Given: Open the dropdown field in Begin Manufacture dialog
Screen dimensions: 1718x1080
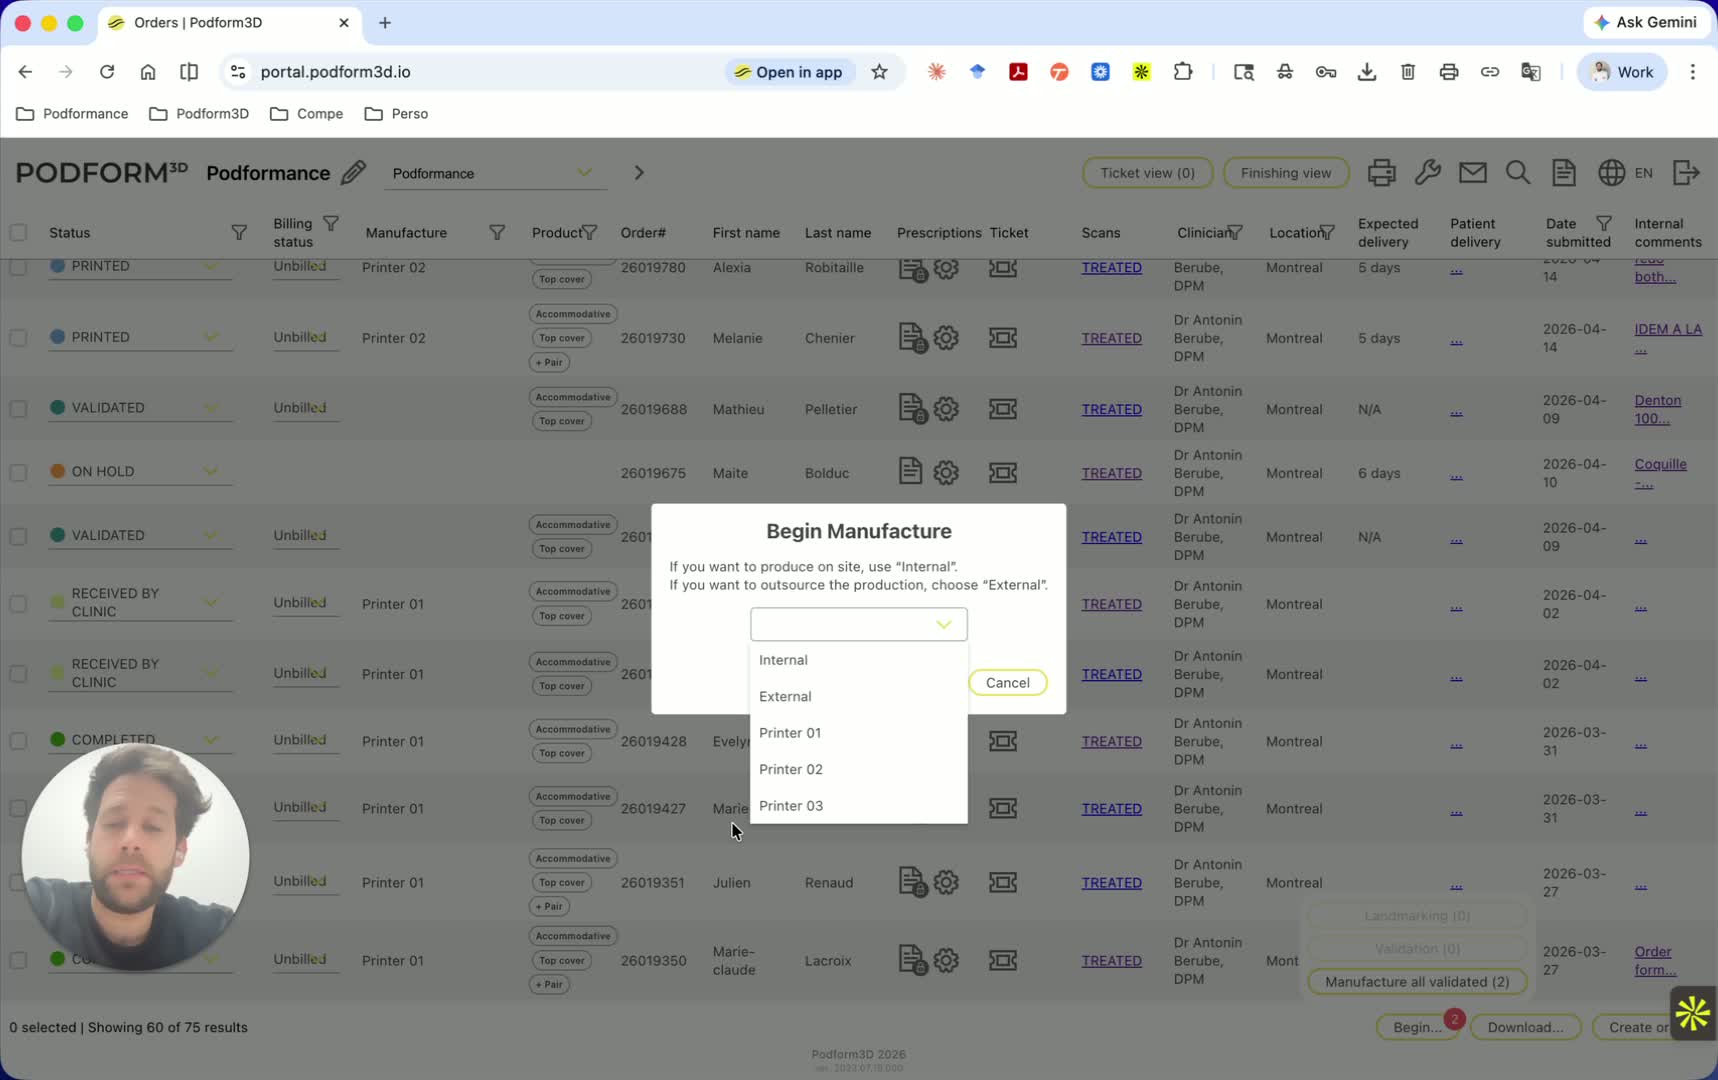Looking at the screenshot, I should [859, 624].
